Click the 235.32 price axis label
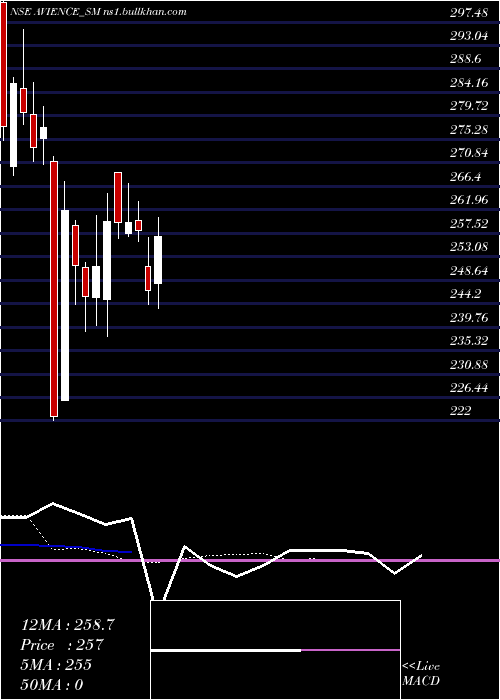Screen dimensions: 500x700 [x=469, y=341]
